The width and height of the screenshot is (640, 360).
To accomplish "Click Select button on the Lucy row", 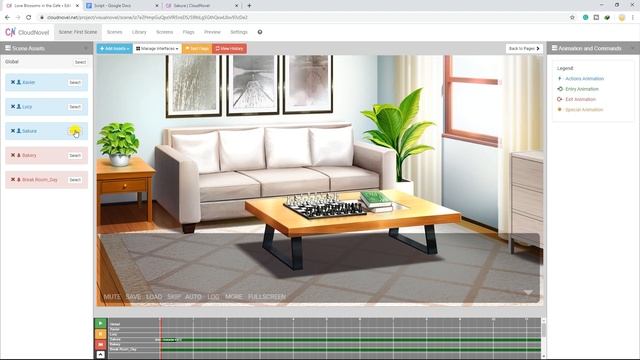I will (x=75, y=107).
